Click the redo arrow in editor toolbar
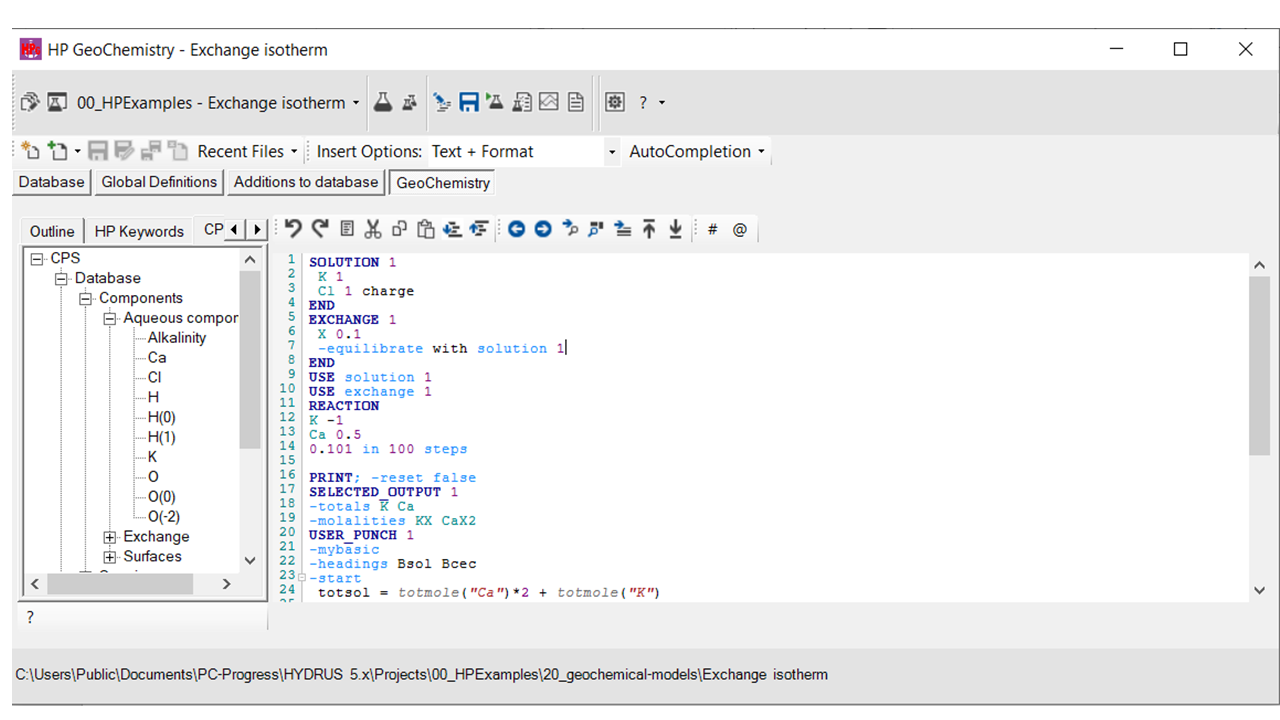 (x=320, y=229)
